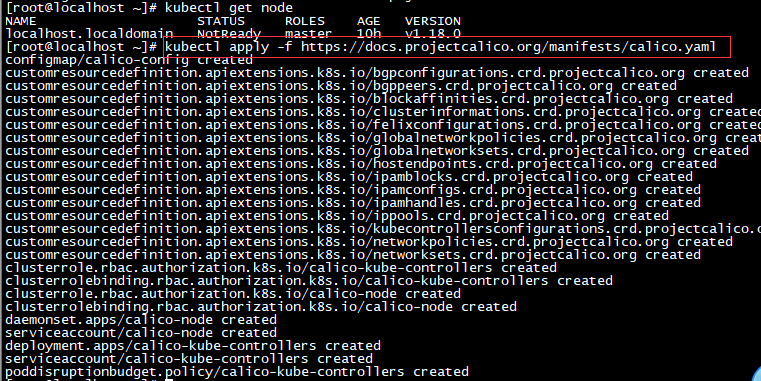The image size is (761, 381).
Task: Select the ipamhandles.crd.projectcalico.org line
Action: pyautogui.click(x=353, y=203)
